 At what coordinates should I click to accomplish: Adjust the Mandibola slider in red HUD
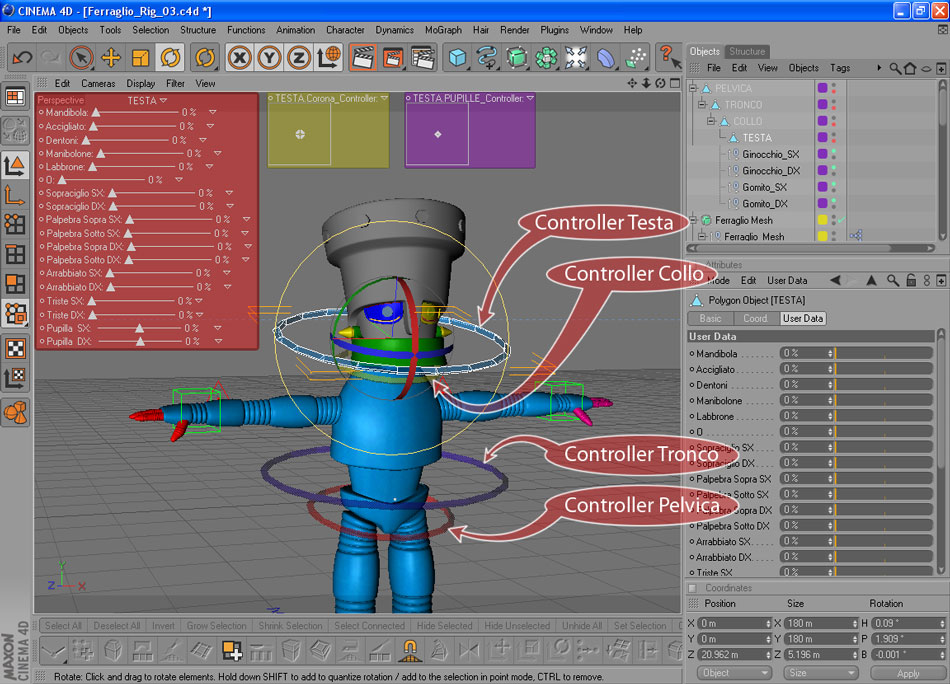point(96,113)
